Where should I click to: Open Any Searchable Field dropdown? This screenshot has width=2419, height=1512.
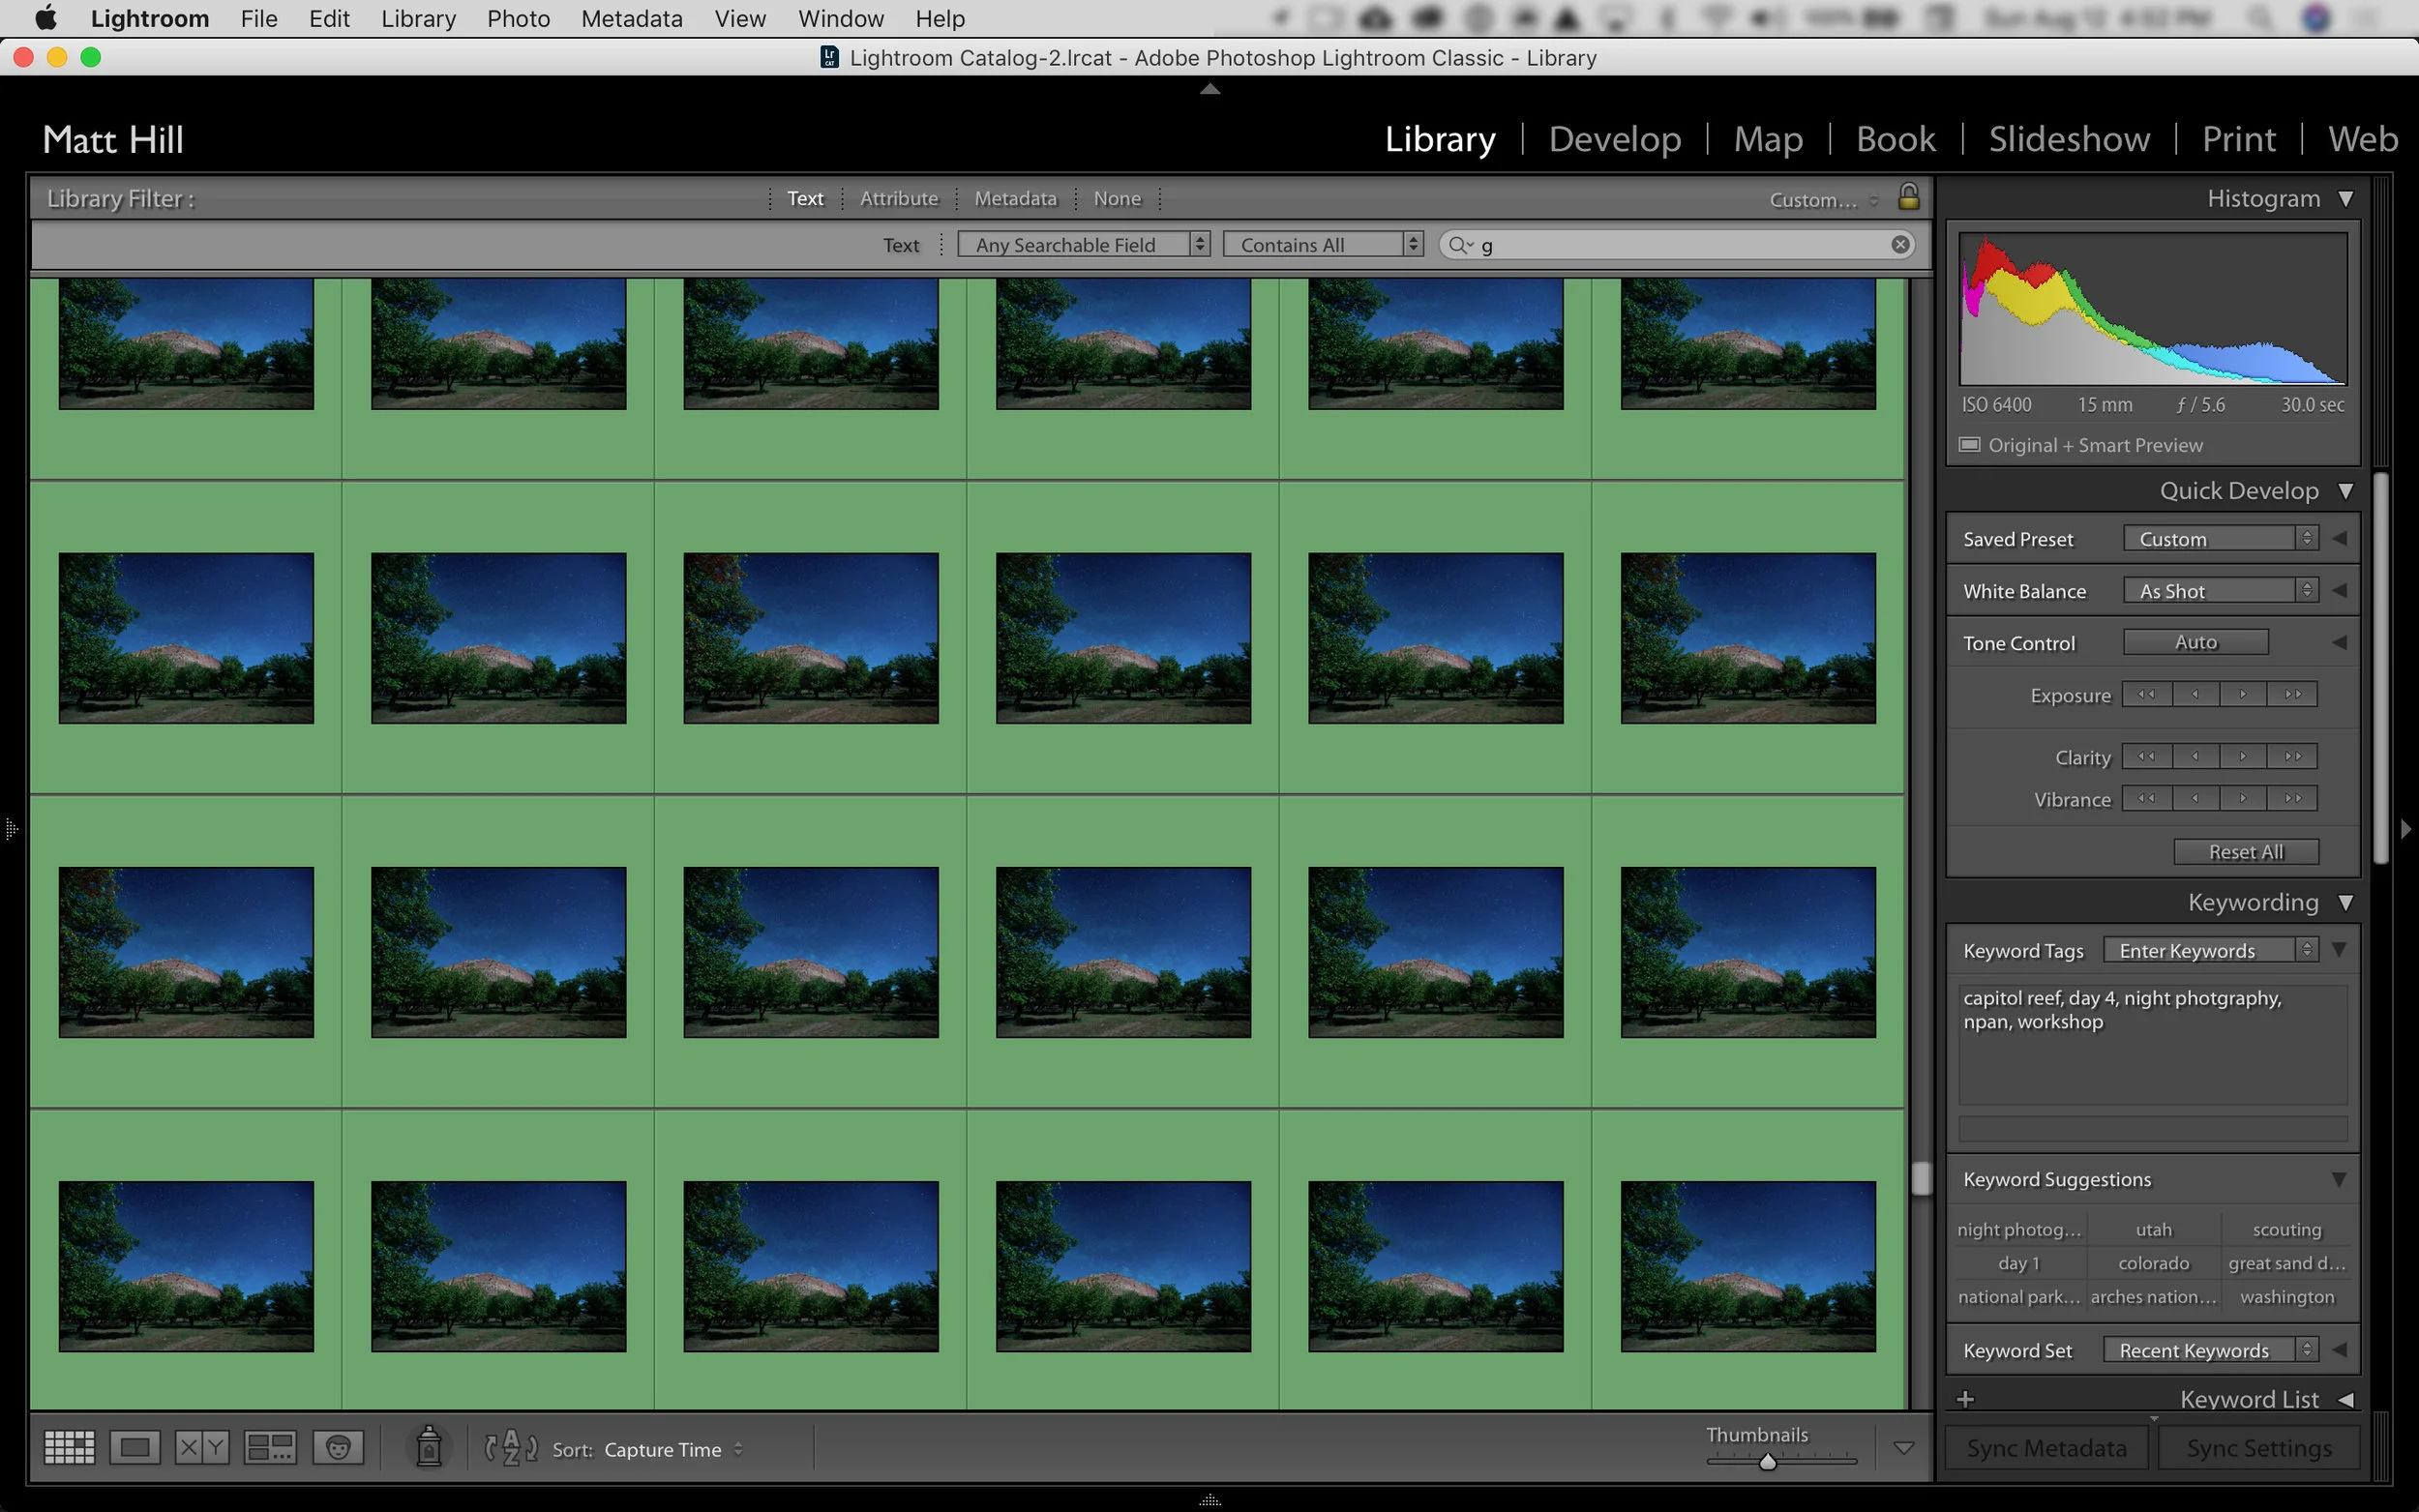1083,245
